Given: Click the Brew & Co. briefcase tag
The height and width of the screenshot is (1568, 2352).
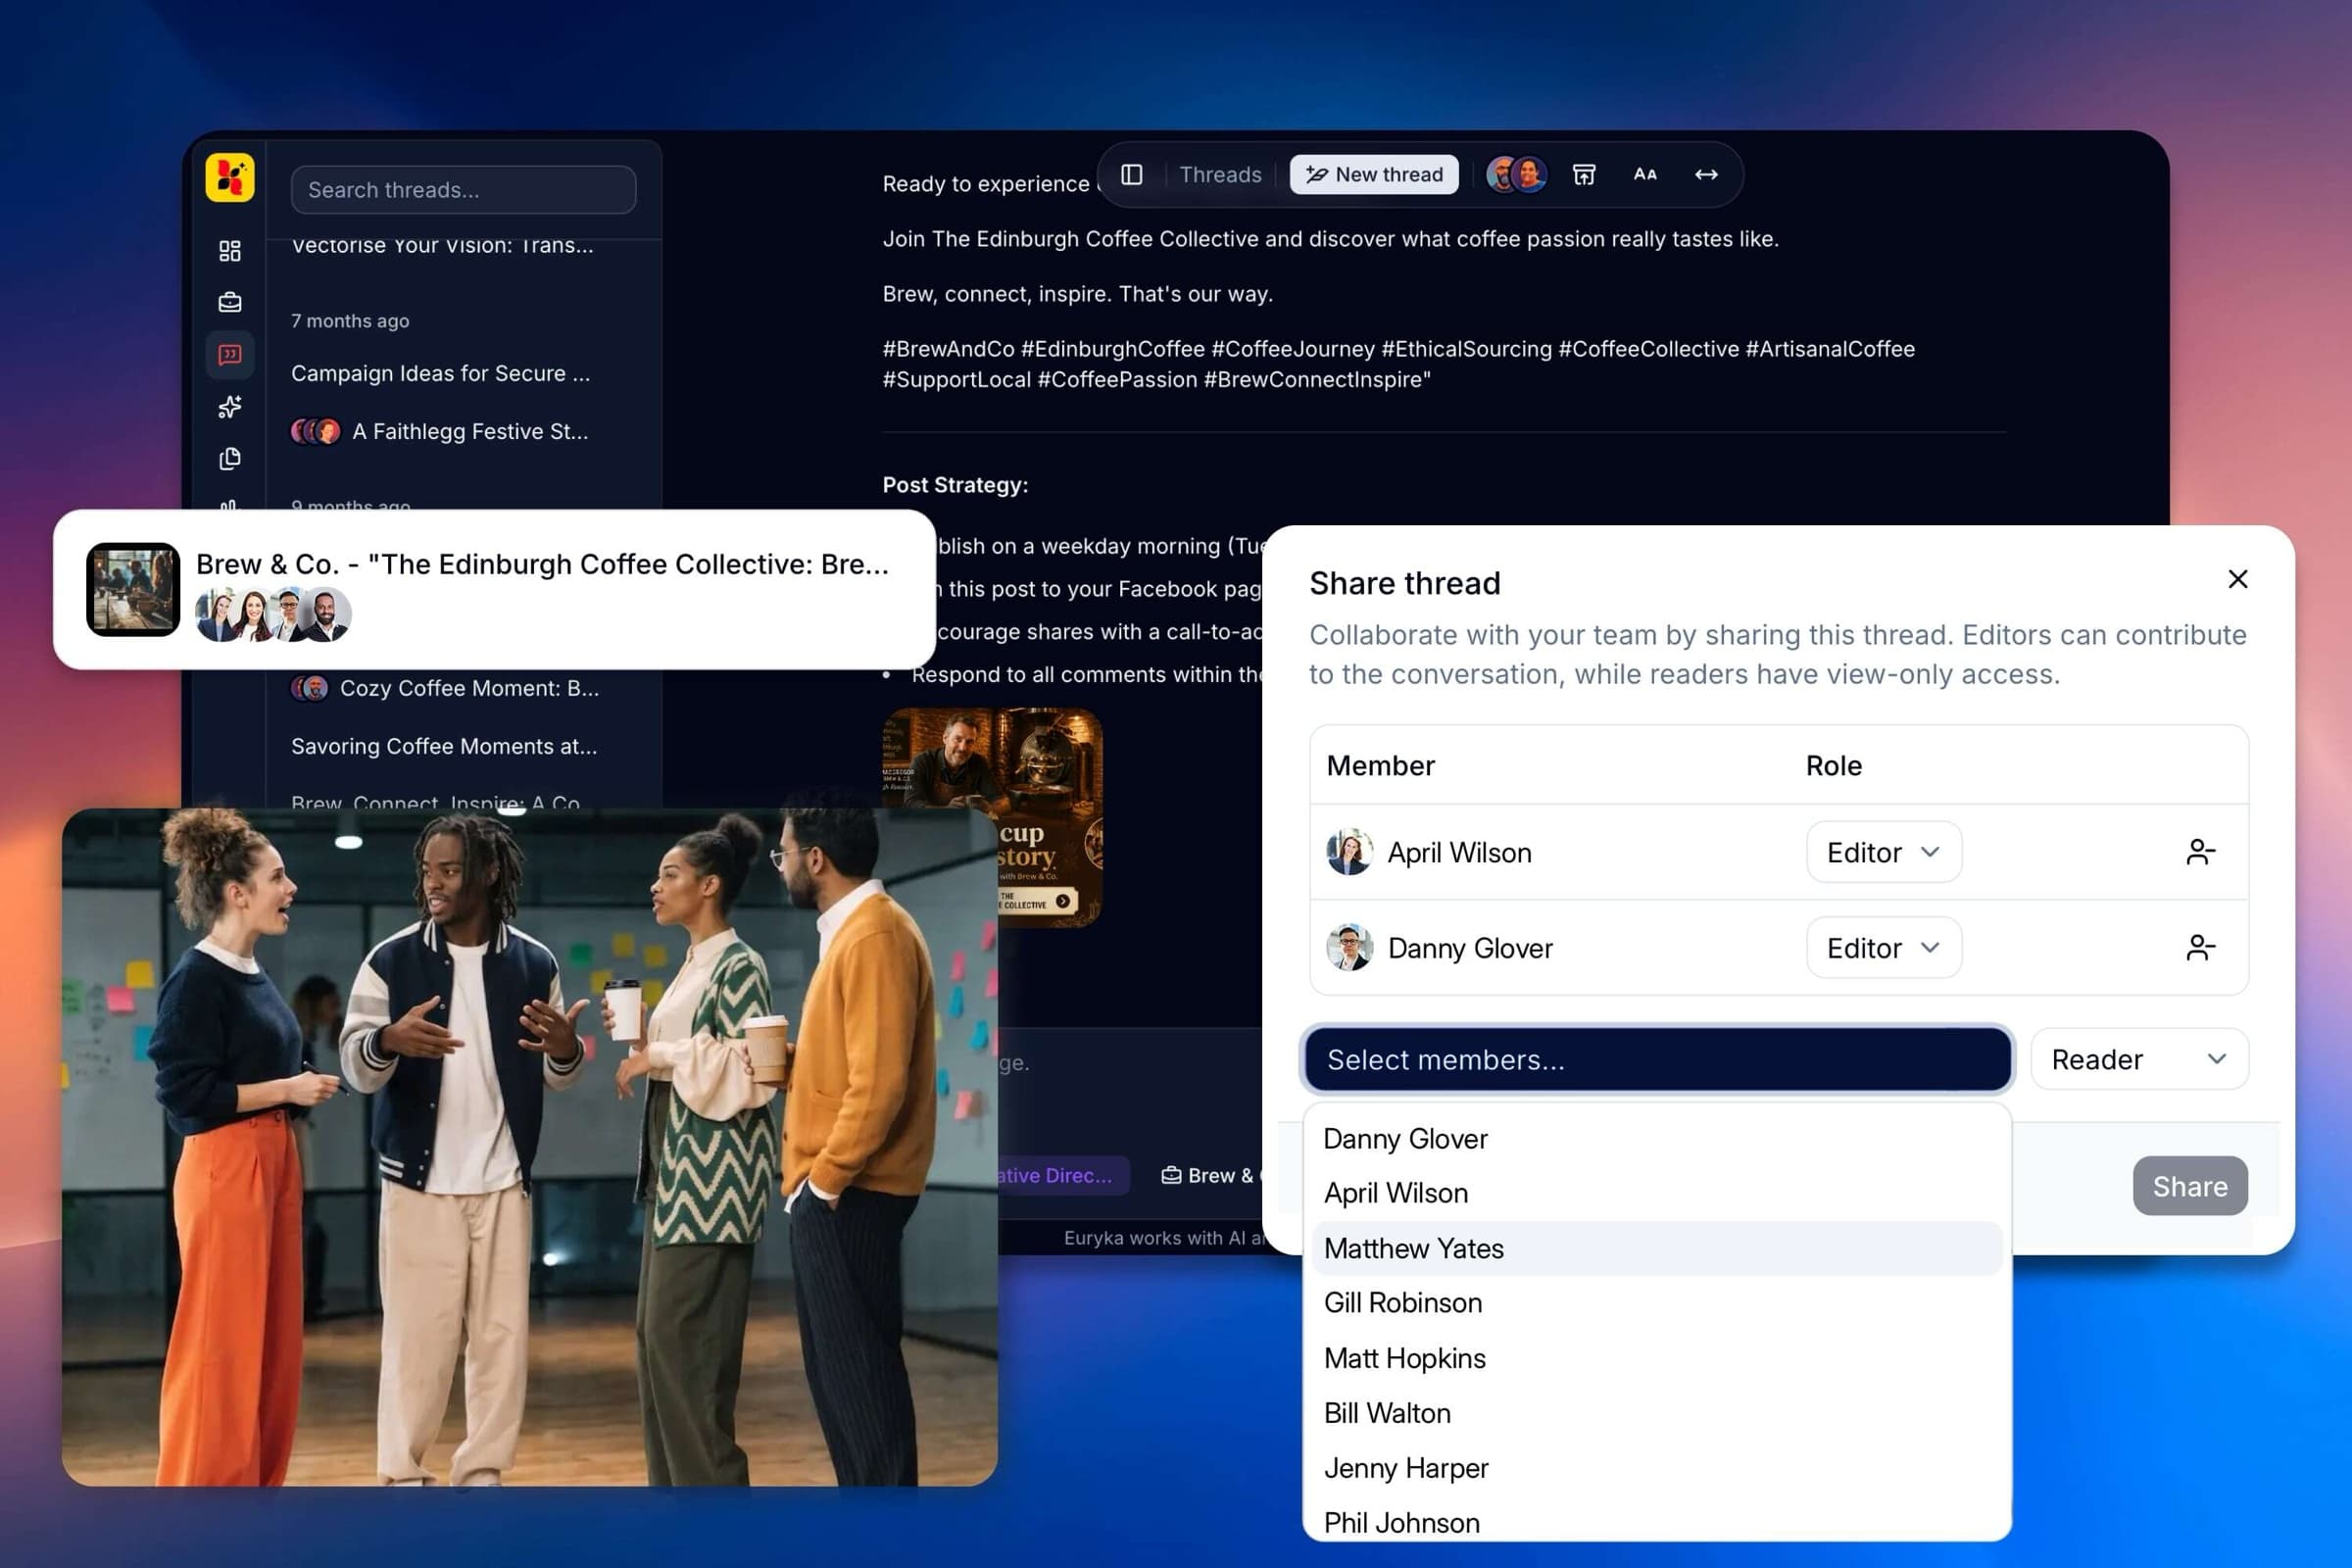Looking at the screenshot, I should (x=1212, y=1175).
